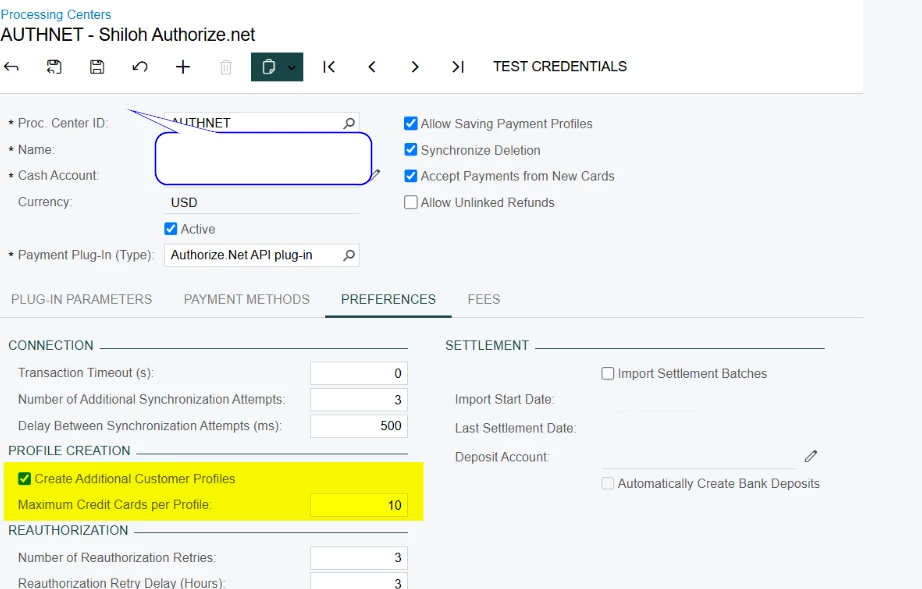922x589 pixels.
Task: Click the Transaction Timeout field
Action: tap(359, 373)
